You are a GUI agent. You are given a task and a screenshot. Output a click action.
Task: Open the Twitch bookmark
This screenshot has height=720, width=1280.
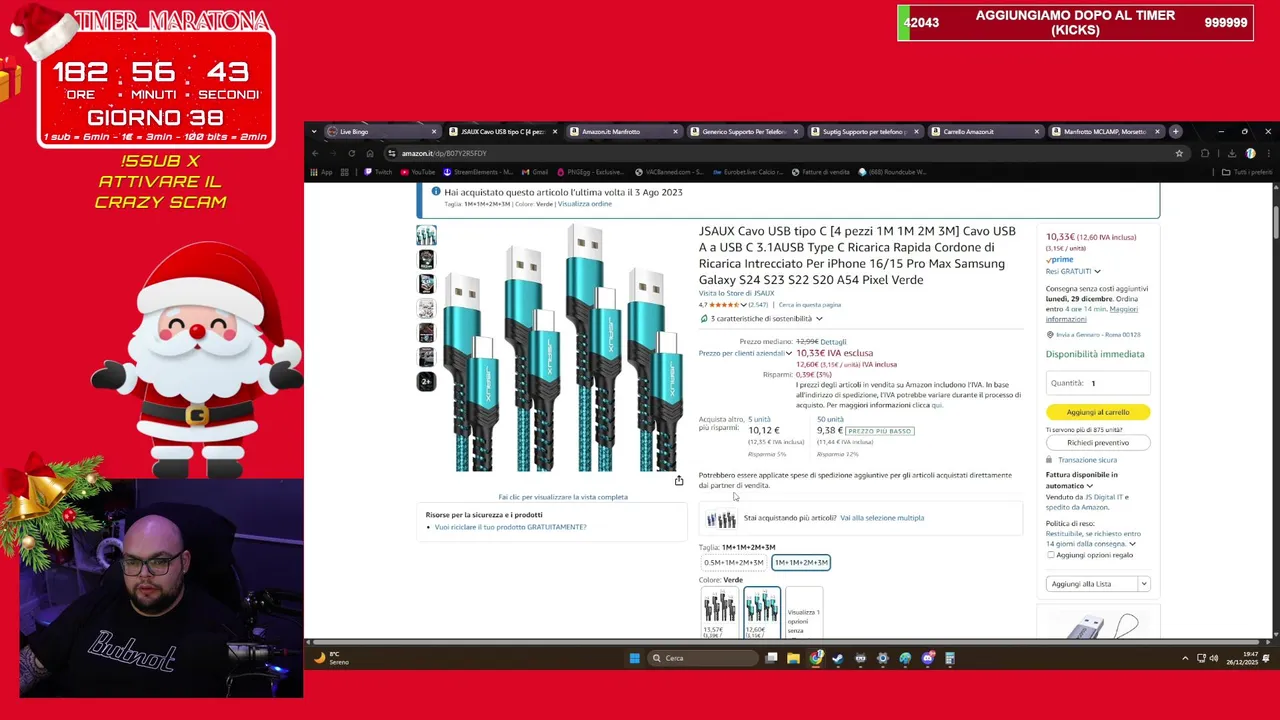click(378, 172)
